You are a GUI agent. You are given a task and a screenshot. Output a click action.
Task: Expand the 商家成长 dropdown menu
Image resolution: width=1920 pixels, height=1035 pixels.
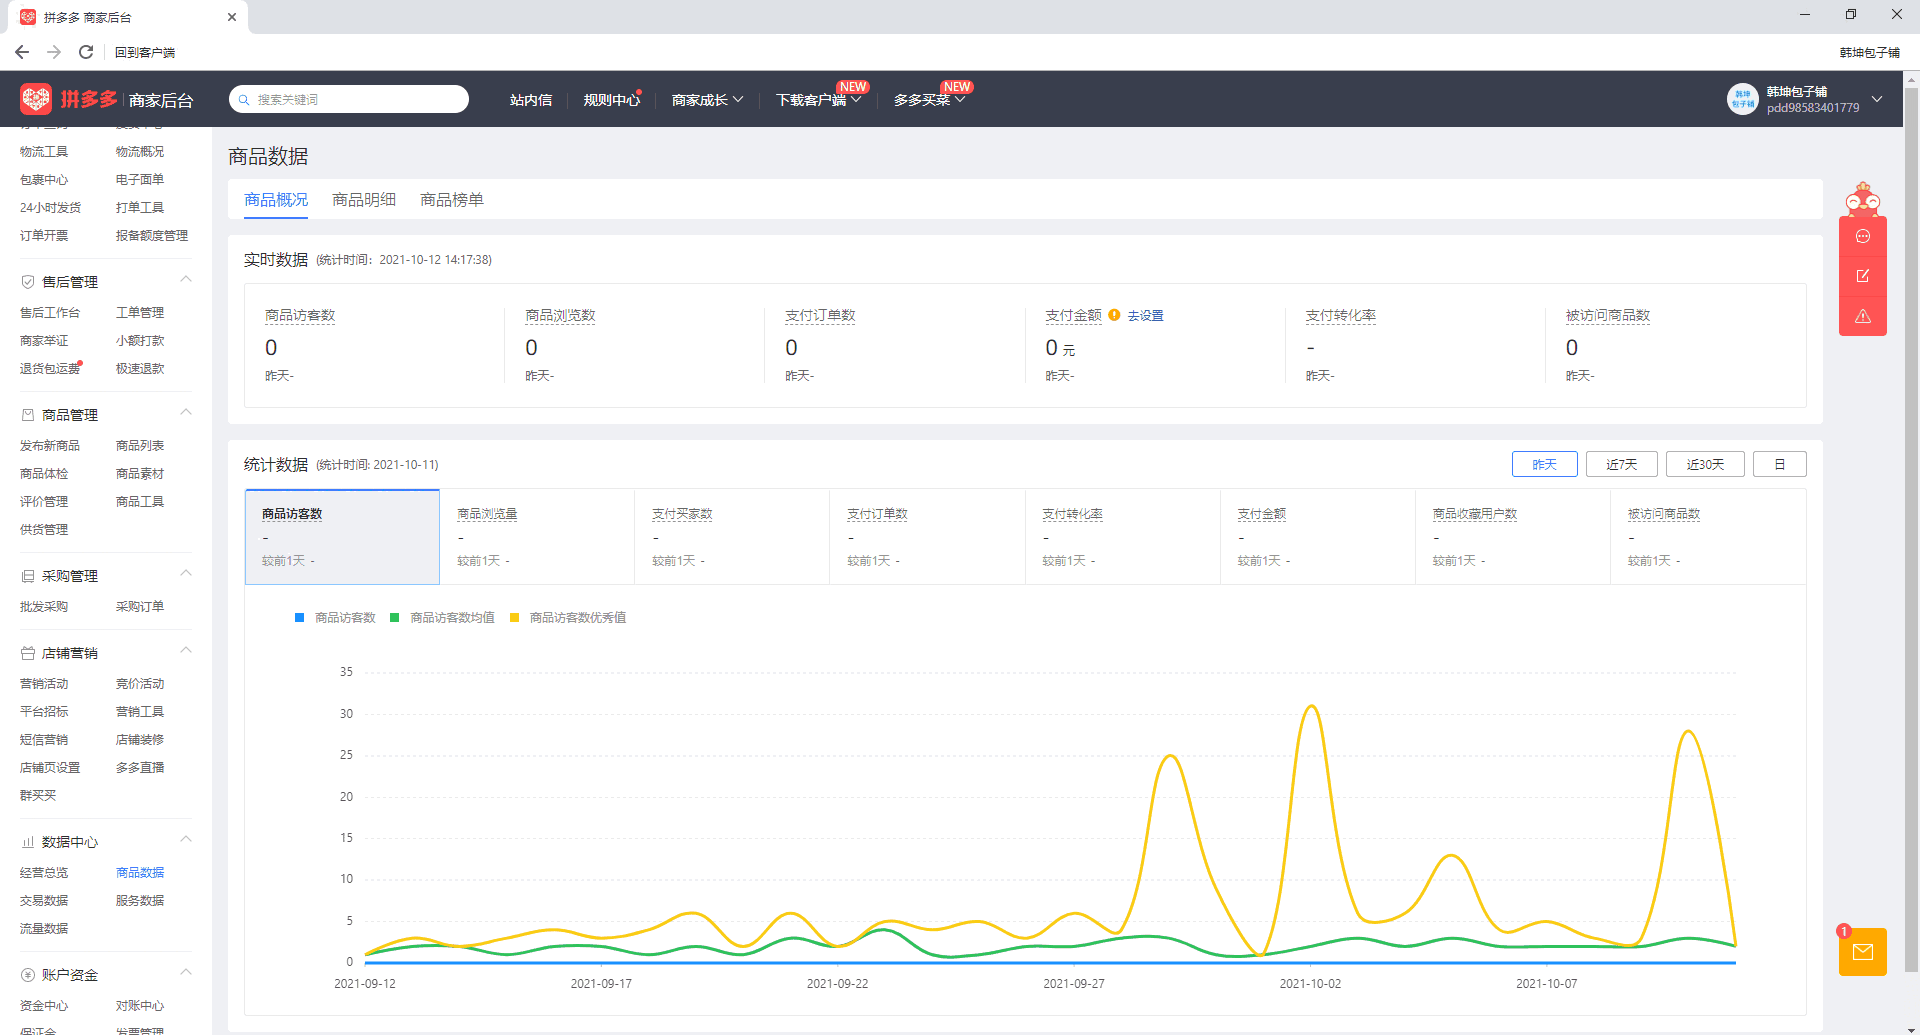pos(707,100)
